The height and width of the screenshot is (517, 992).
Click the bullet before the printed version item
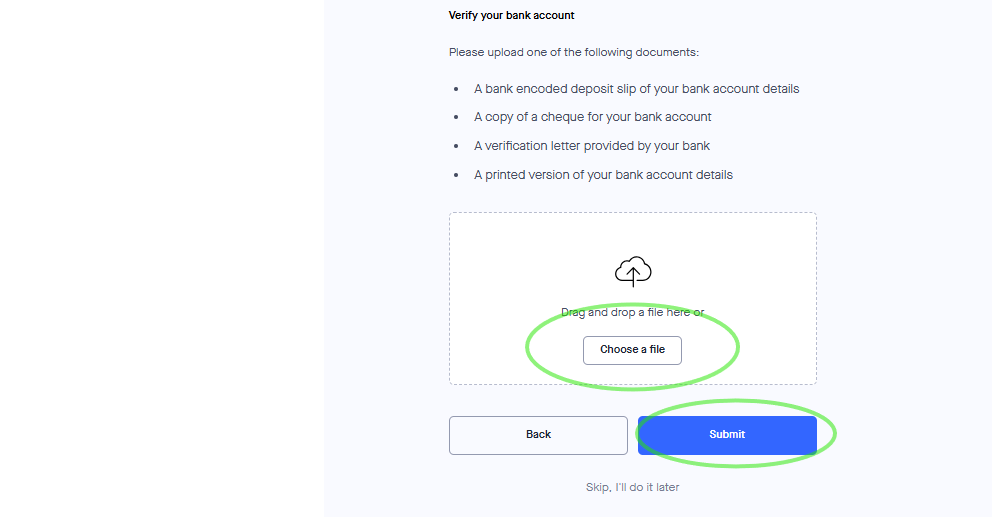point(456,175)
